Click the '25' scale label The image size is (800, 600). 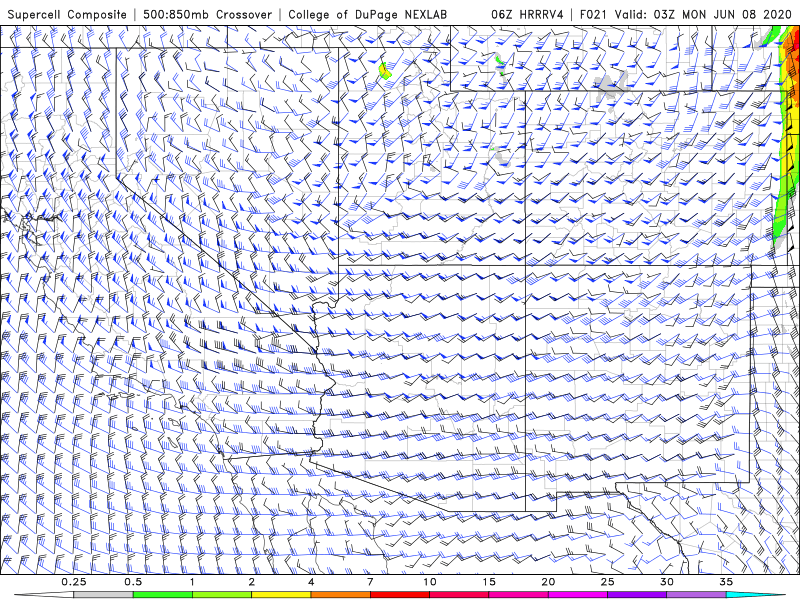[x=607, y=582]
